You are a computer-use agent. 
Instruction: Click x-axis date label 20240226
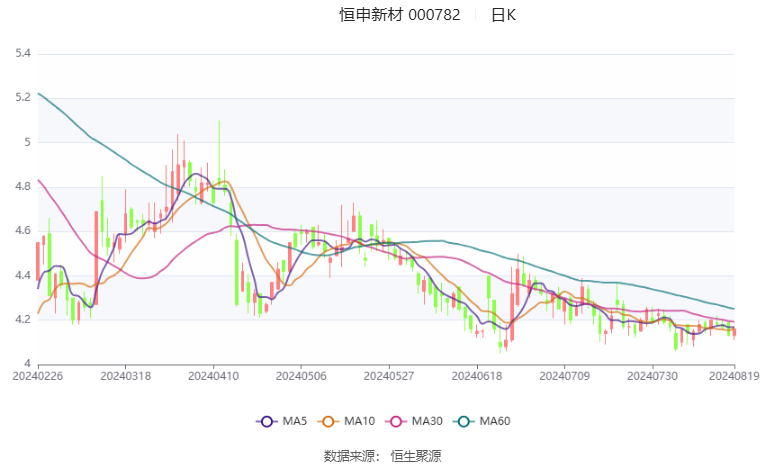(x=38, y=376)
